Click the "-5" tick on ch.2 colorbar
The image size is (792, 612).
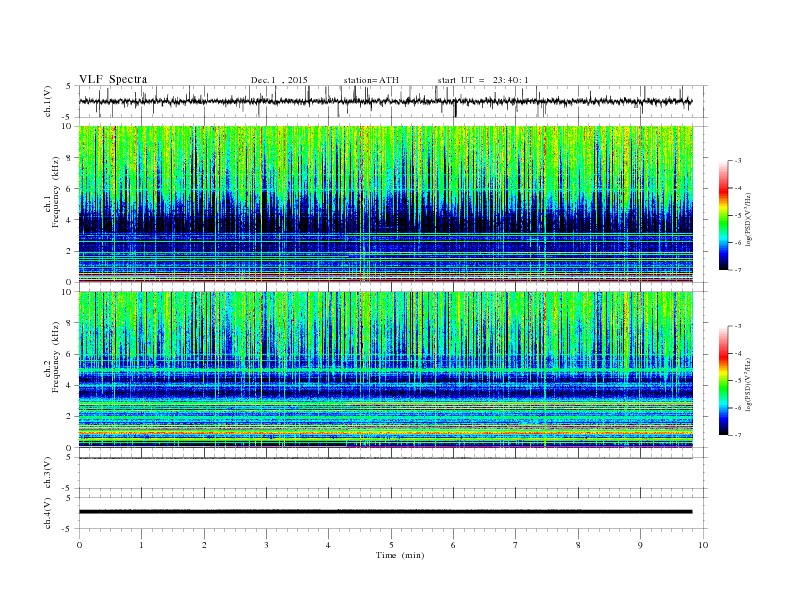click(x=737, y=381)
